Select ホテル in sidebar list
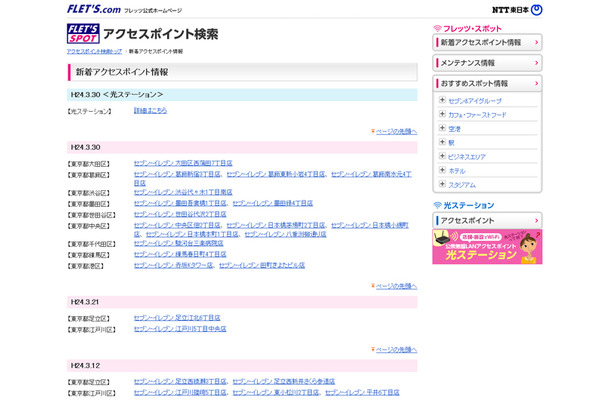 click(x=457, y=171)
